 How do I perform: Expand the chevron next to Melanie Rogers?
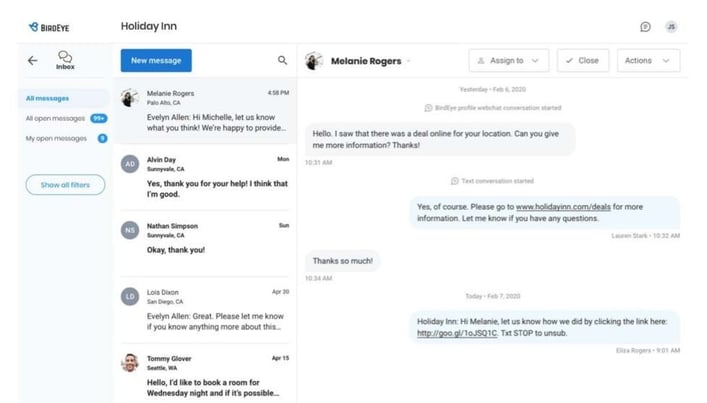click(x=409, y=61)
